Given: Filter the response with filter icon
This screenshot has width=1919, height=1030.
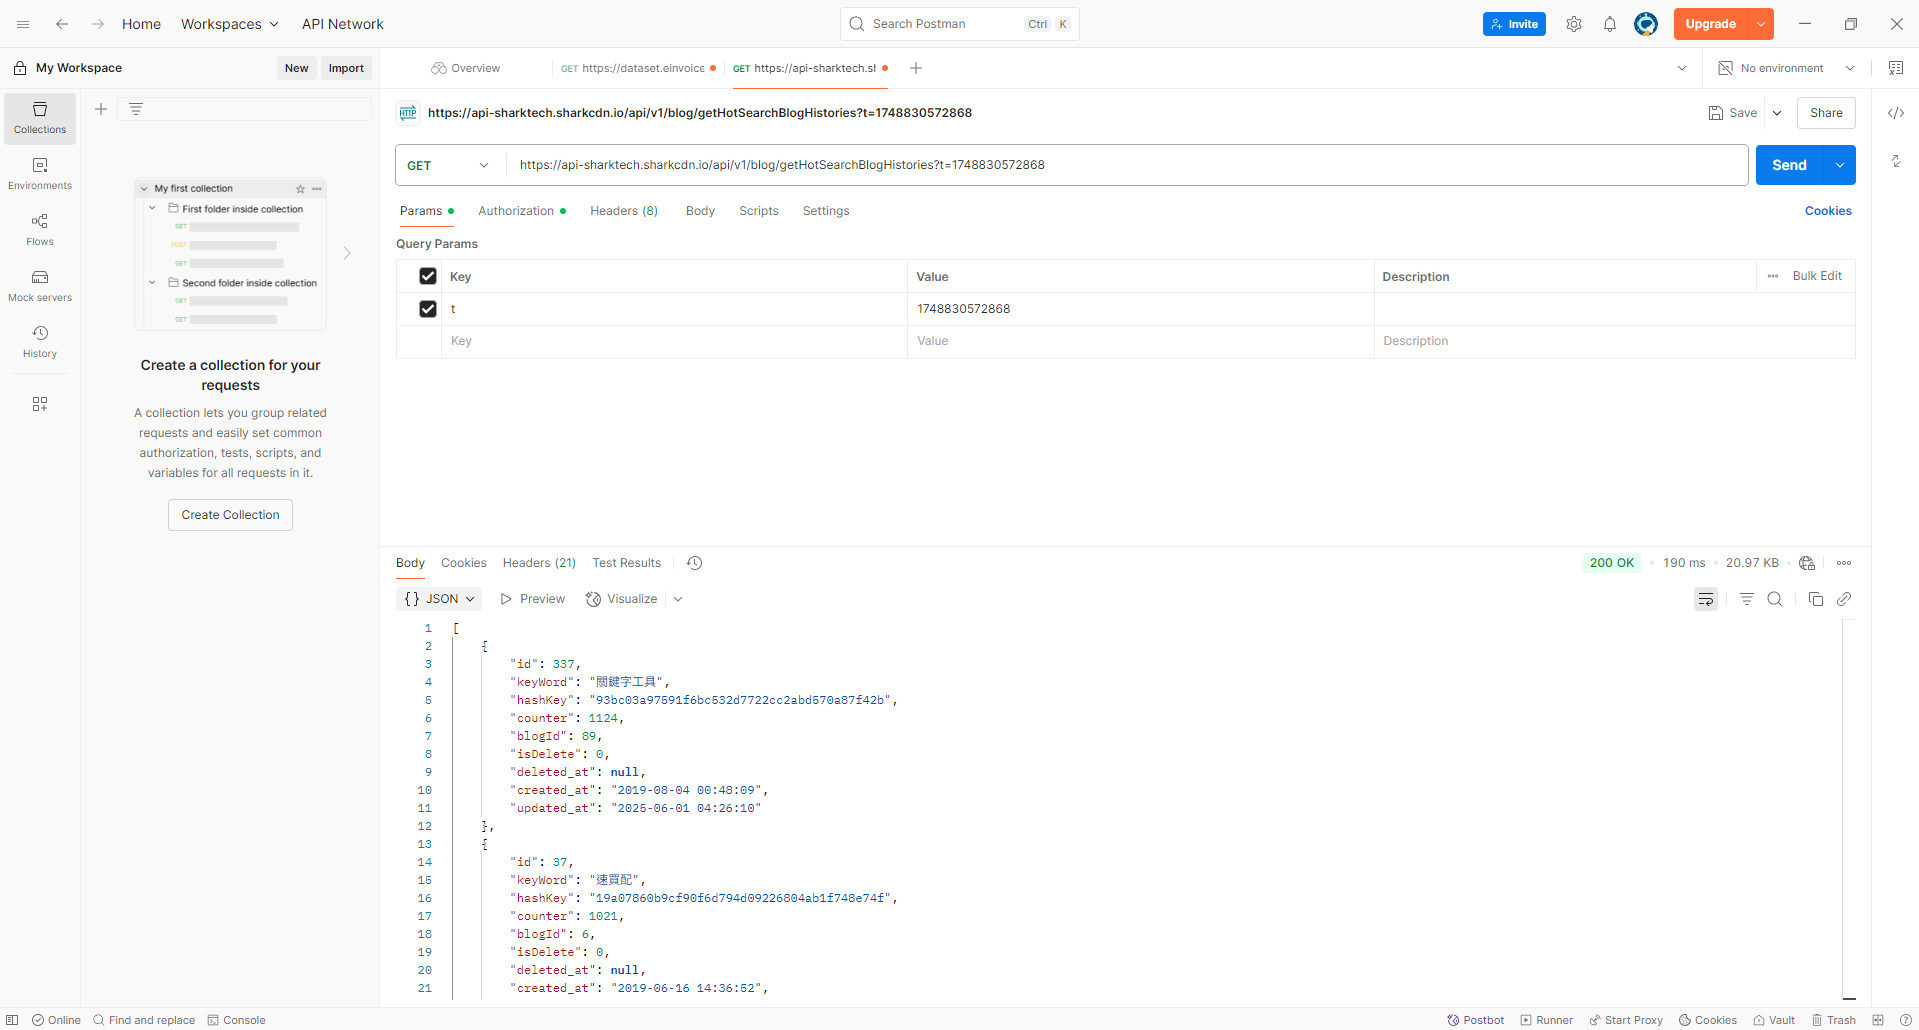Looking at the screenshot, I should 1747,599.
